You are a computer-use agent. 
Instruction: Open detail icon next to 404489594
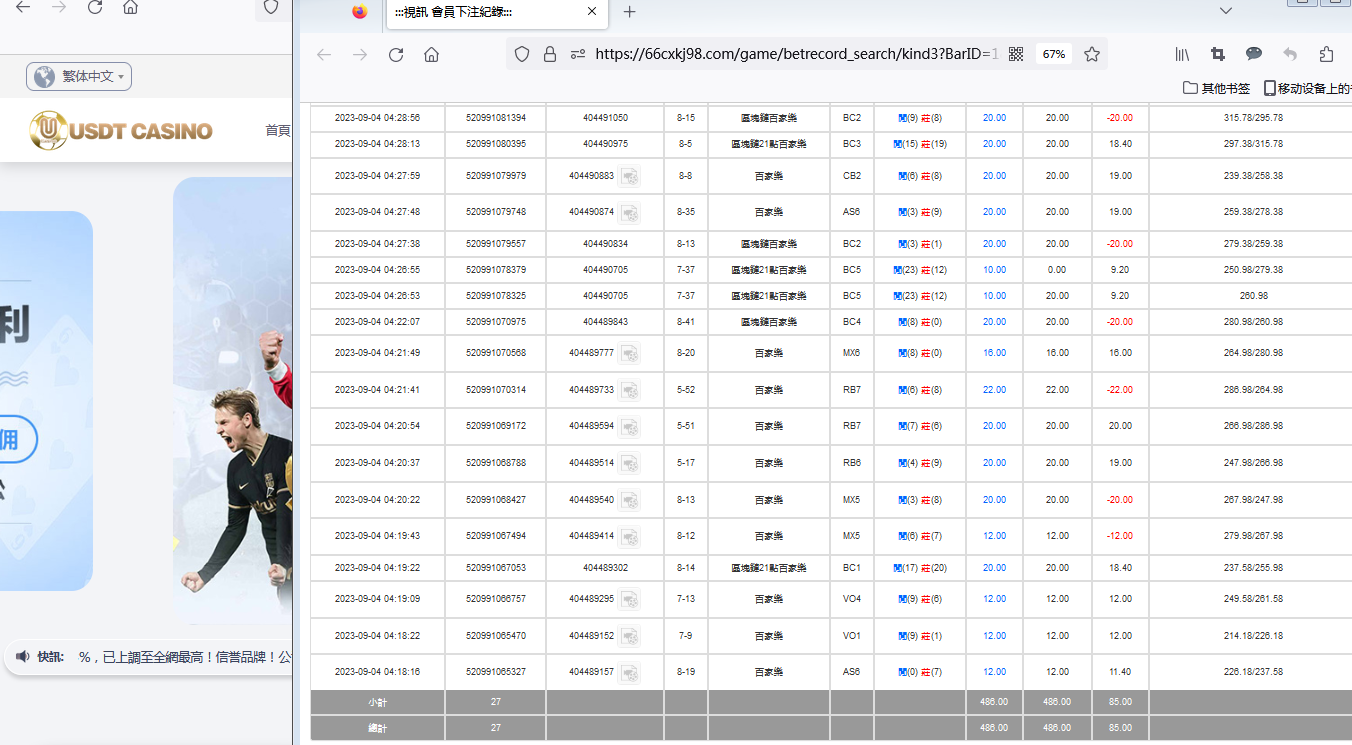point(629,426)
